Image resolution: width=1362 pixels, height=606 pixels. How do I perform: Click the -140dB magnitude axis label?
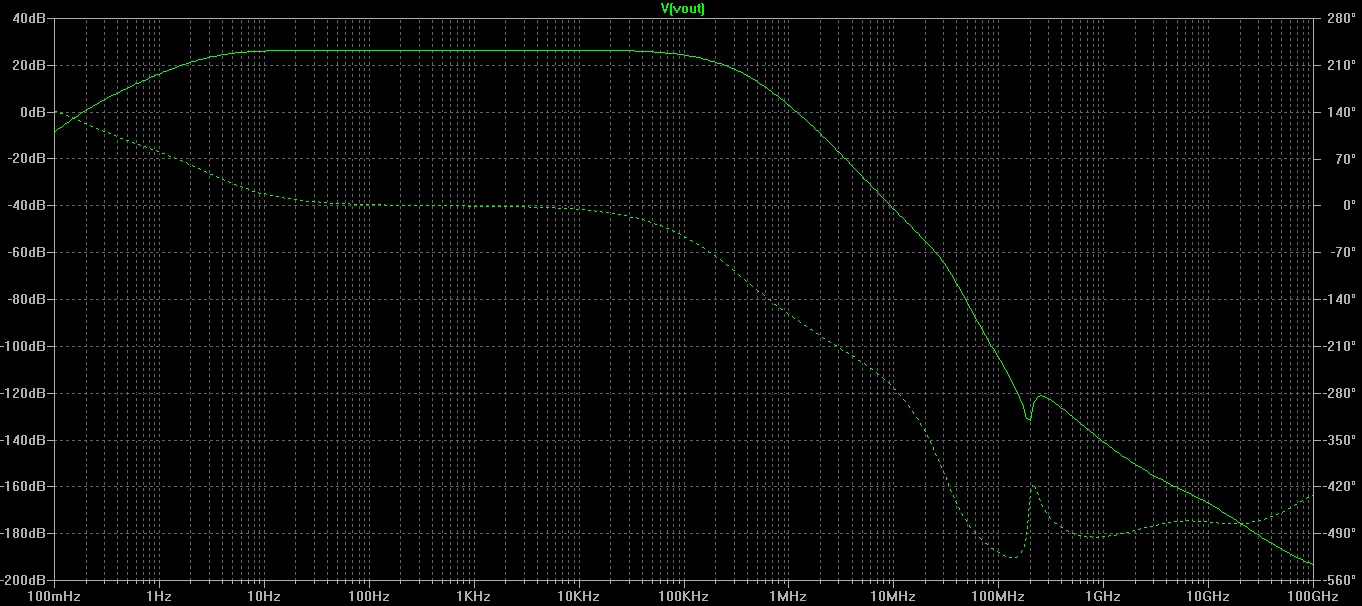[x=25, y=439]
